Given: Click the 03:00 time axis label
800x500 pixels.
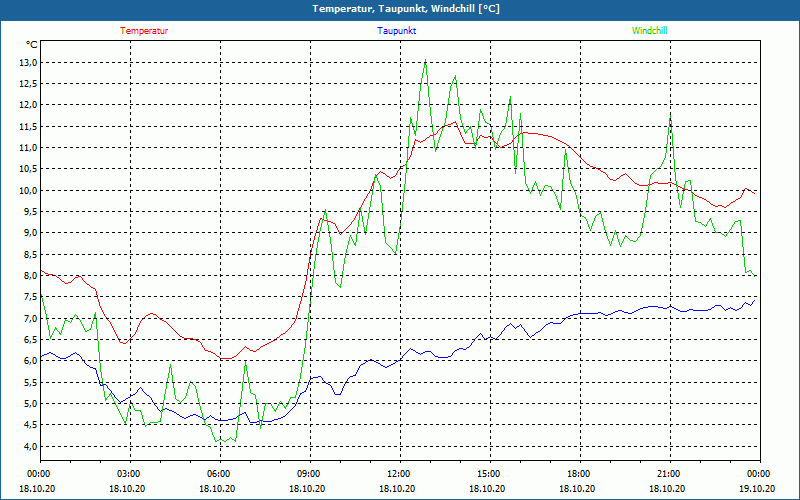Looking at the screenshot, I should point(131,474).
